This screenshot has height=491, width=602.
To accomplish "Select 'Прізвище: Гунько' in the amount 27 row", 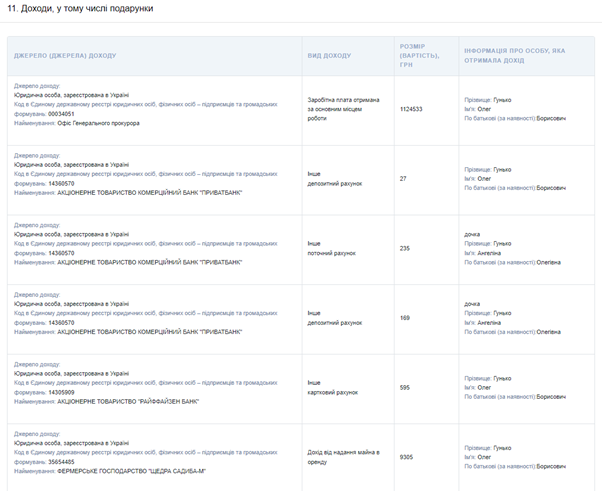I will [x=488, y=169].
